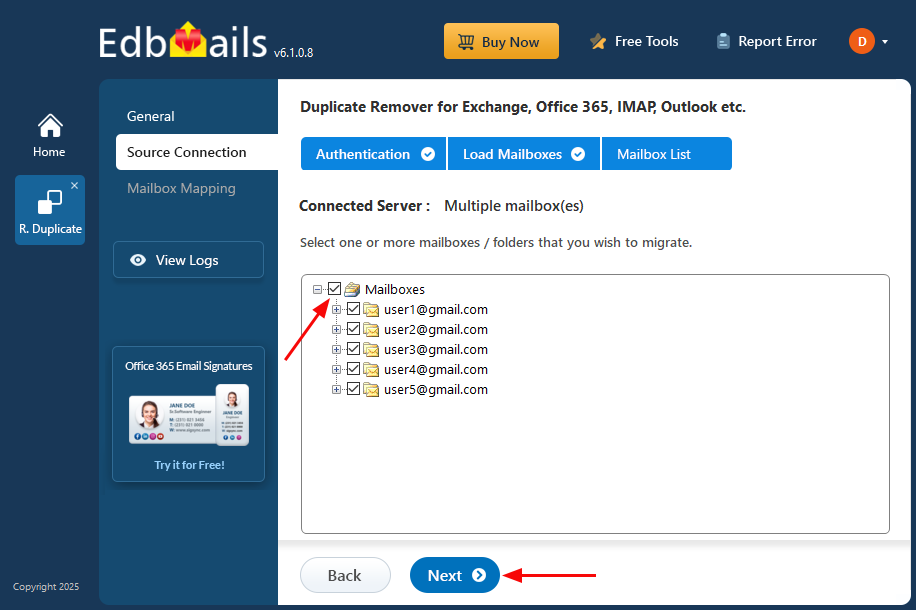Screen dimensions: 916x610
Task: Collapse the Mailboxes tree root node
Action: (318, 289)
